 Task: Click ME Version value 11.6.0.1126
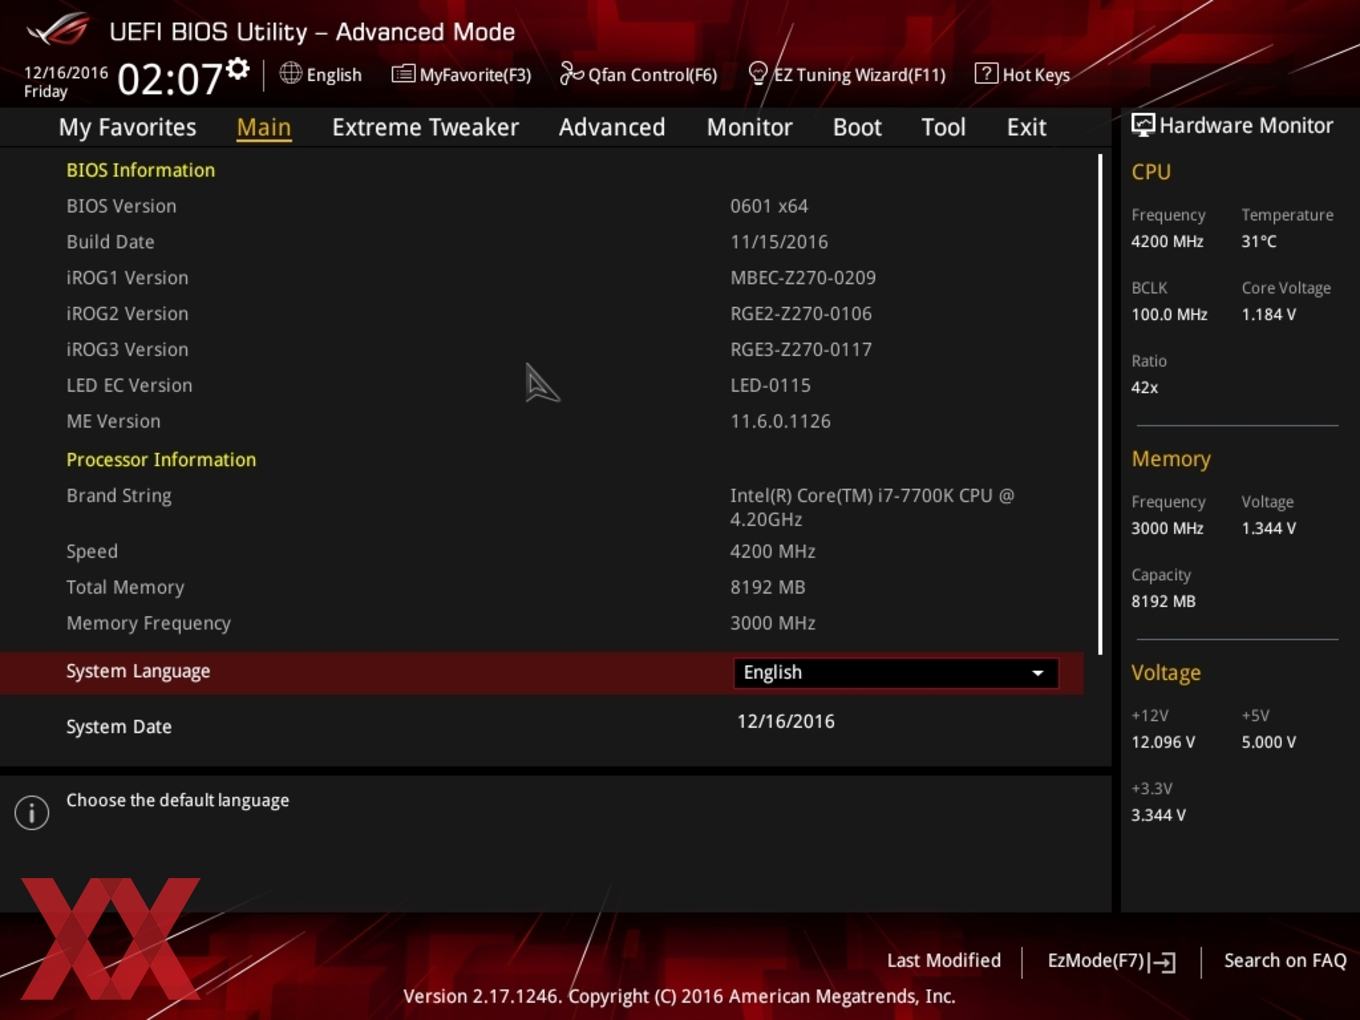(780, 422)
